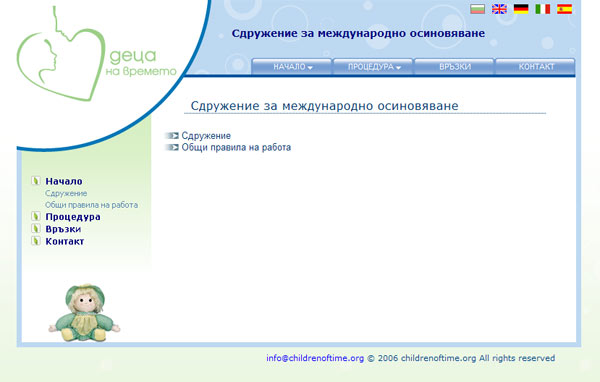Click the leaf icon beside Контакт
Screen dimensions: 600x382
click(36, 241)
